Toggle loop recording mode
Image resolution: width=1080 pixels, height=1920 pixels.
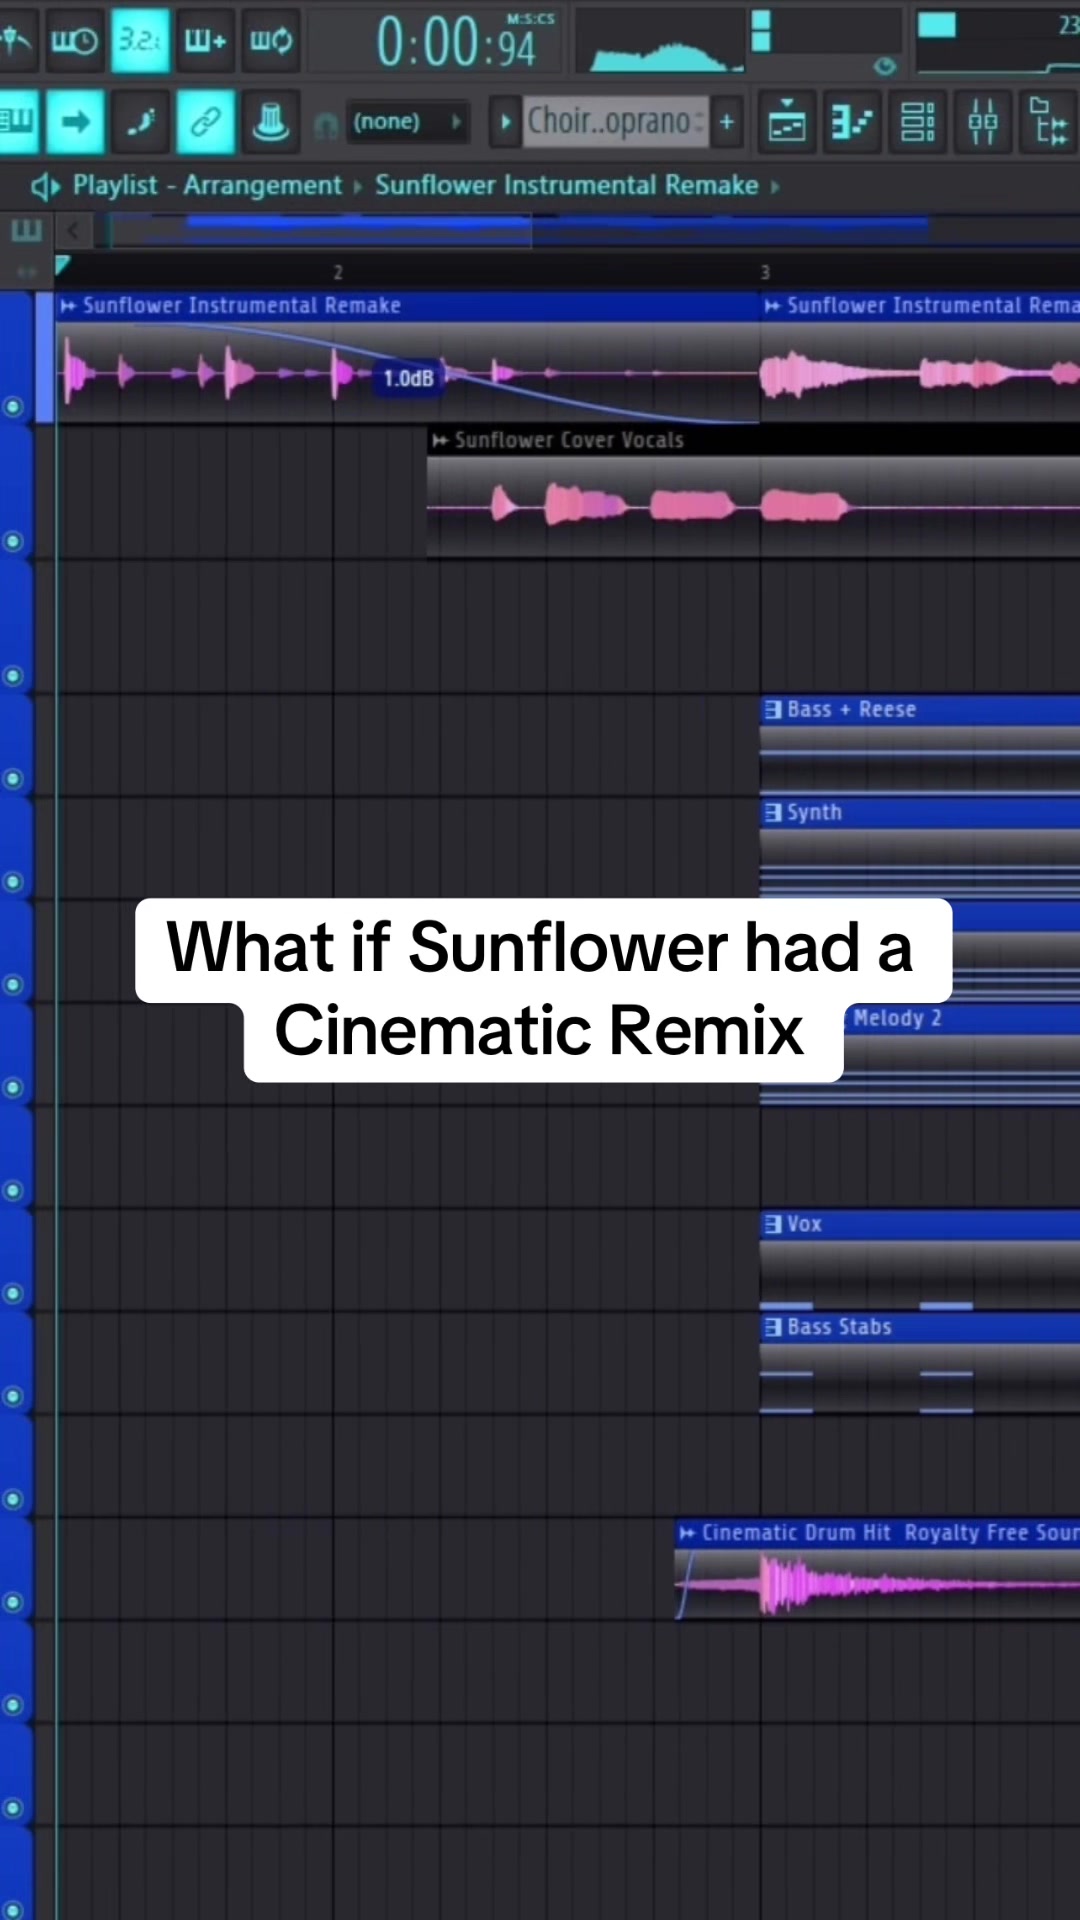pos(270,40)
